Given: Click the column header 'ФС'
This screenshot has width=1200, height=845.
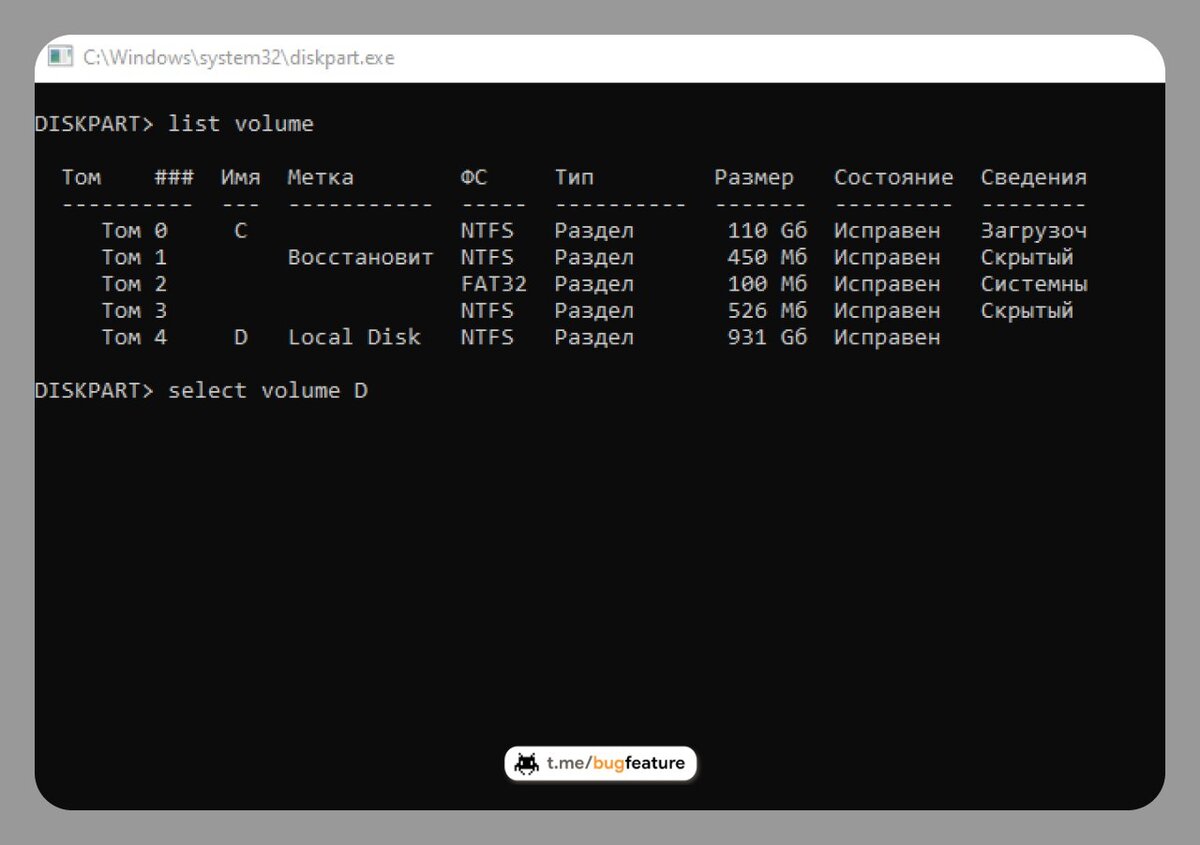Looking at the screenshot, I should pos(474,177).
